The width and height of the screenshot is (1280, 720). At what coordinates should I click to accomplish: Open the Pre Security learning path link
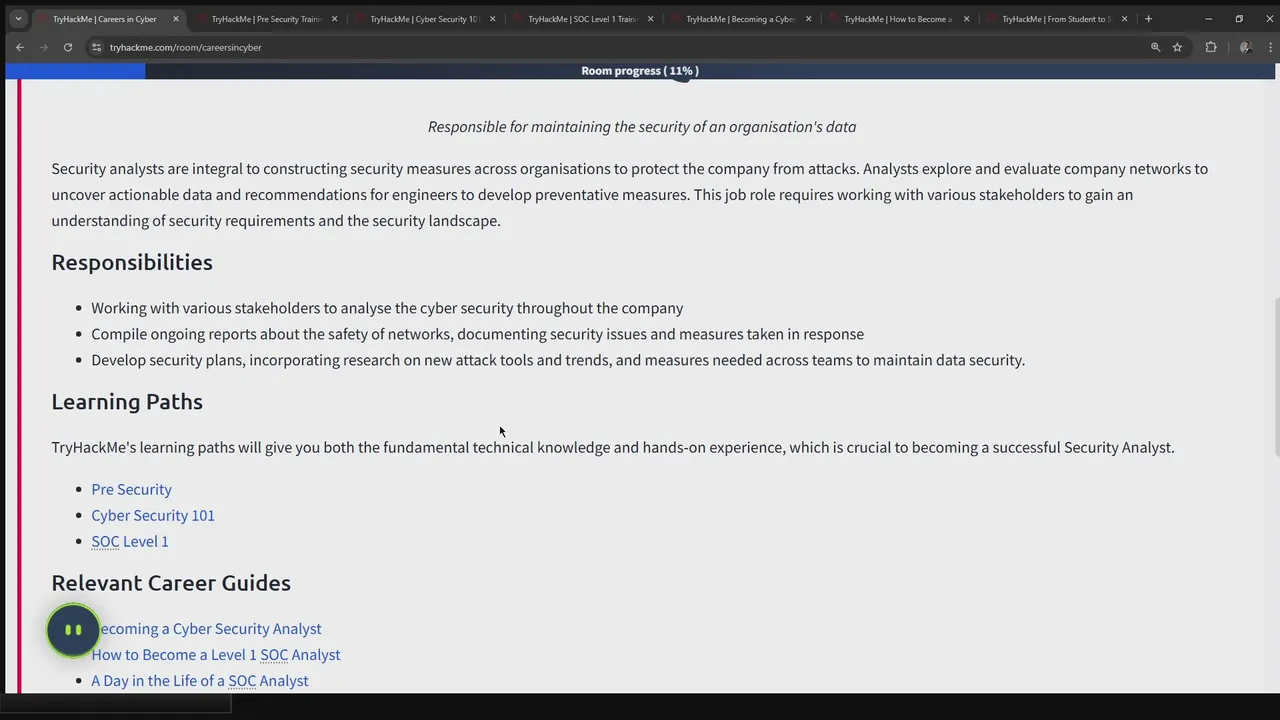(x=131, y=489)
